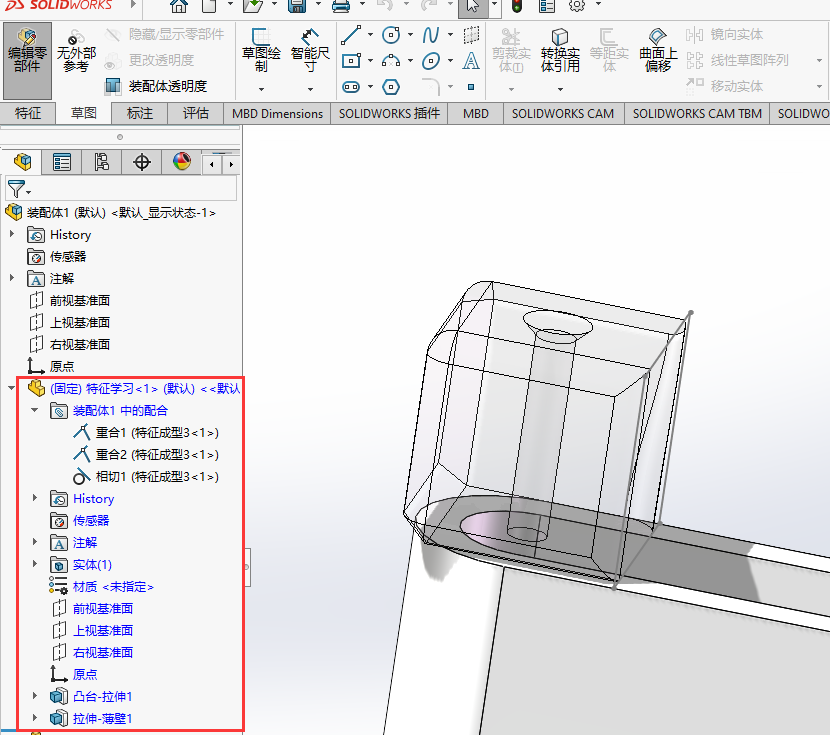Open the PropertyManager tab

pyautogui.click(x=62, y=162)
